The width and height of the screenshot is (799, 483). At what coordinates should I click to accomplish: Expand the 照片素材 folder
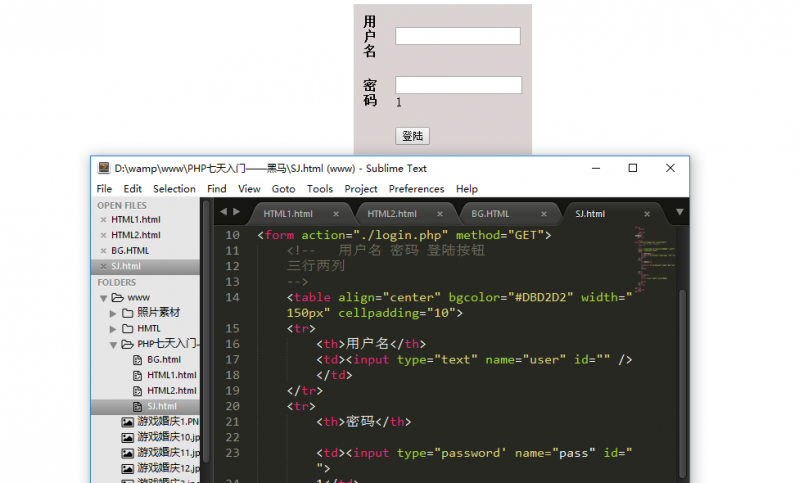point(113,313)
